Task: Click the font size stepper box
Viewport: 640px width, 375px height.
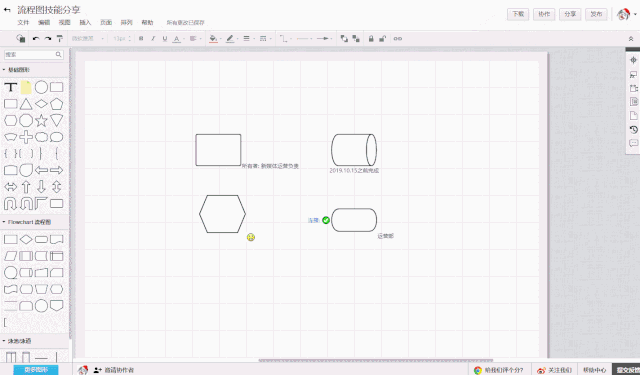Action: coord(122,38)
